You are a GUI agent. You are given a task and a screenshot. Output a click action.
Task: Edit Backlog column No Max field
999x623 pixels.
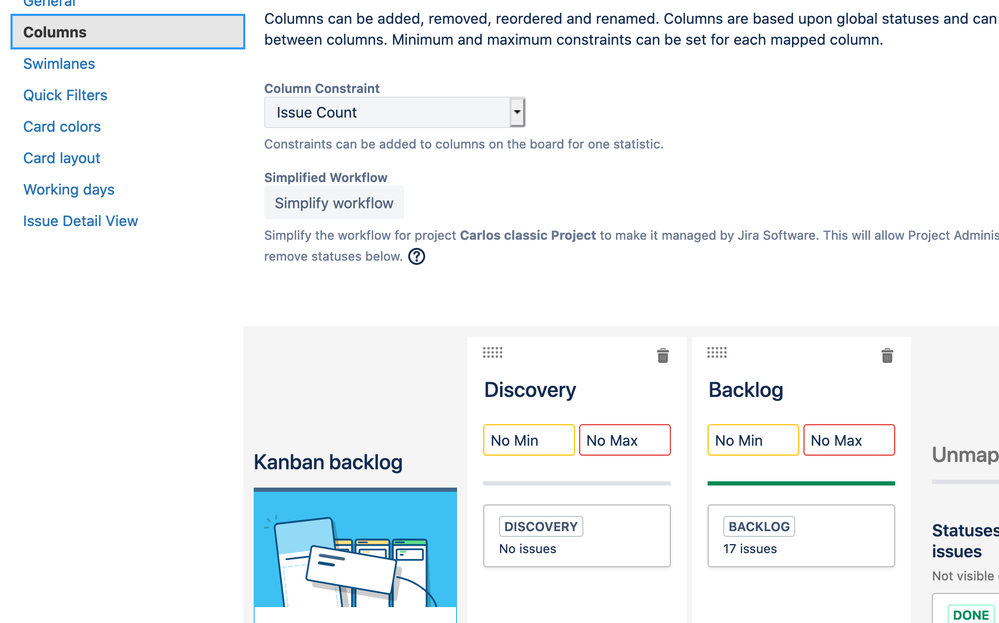(849, 440)
